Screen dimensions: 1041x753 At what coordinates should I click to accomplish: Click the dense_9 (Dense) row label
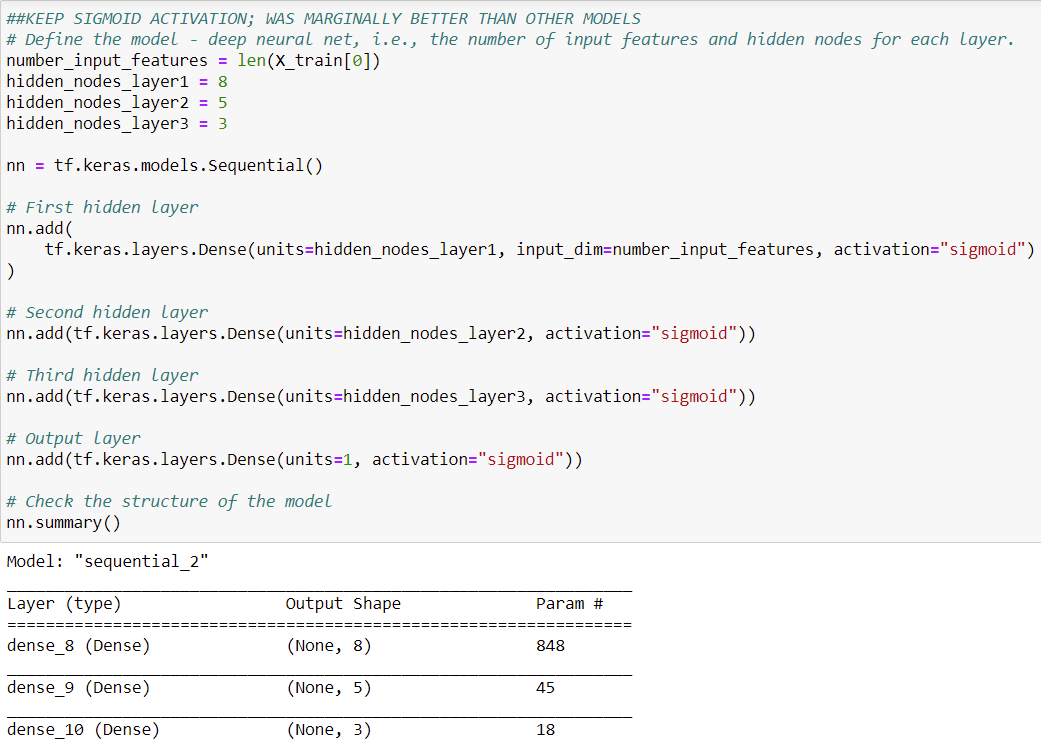78,687
